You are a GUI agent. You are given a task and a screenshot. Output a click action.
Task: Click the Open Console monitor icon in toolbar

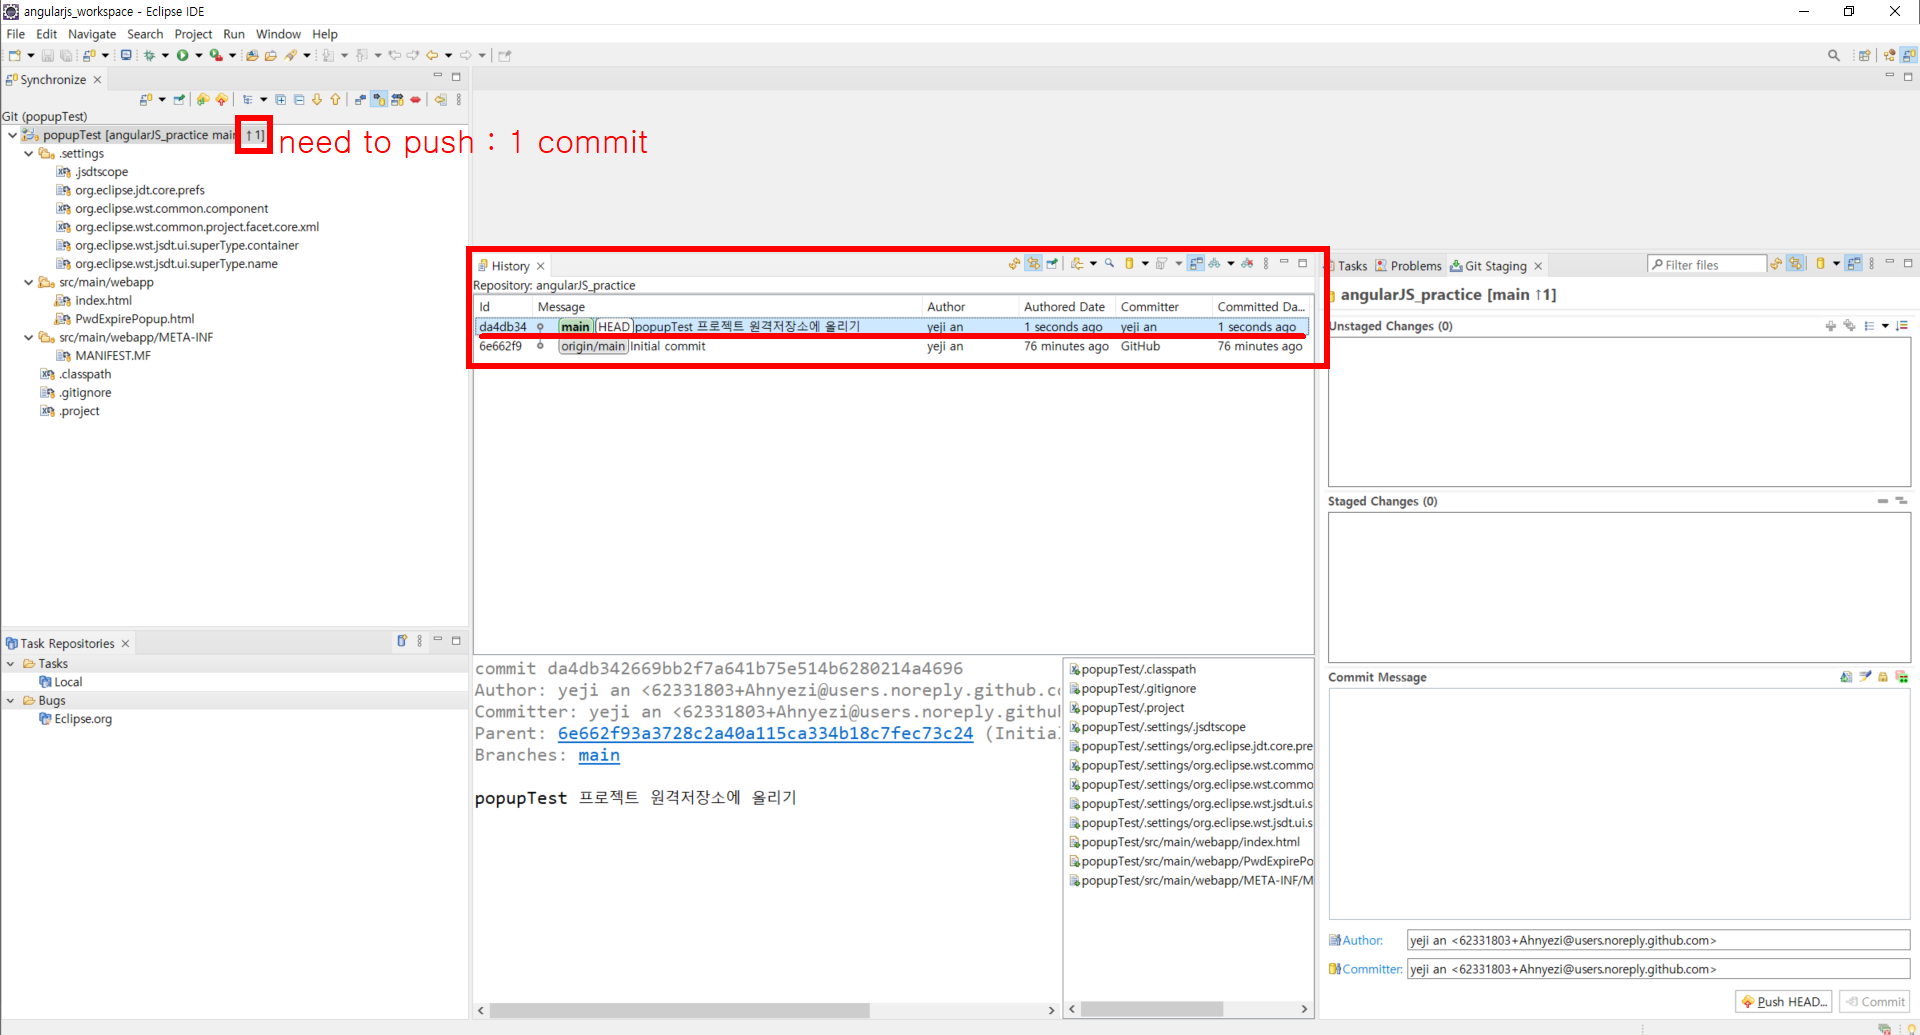pos(126,55)
